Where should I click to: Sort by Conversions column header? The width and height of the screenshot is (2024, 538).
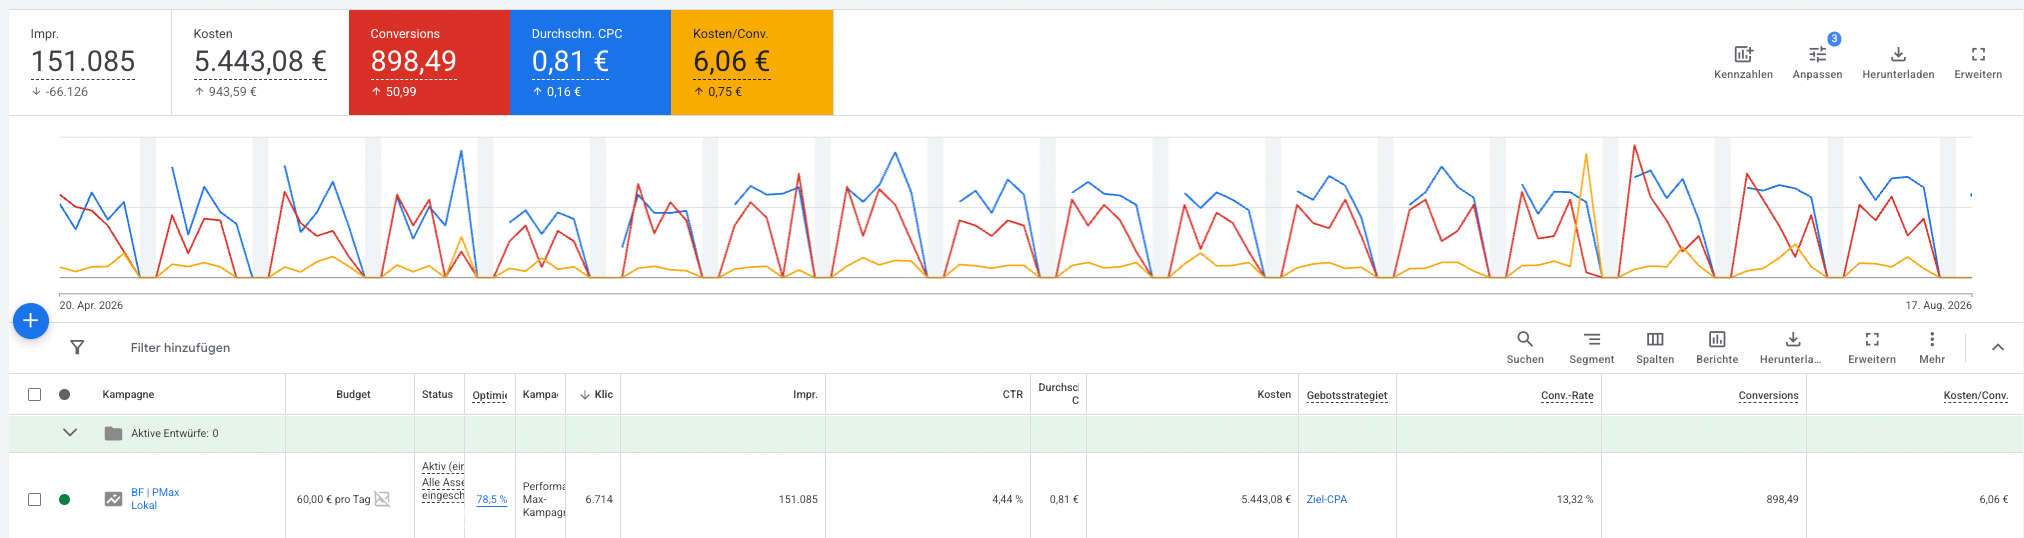[1768, 395]
